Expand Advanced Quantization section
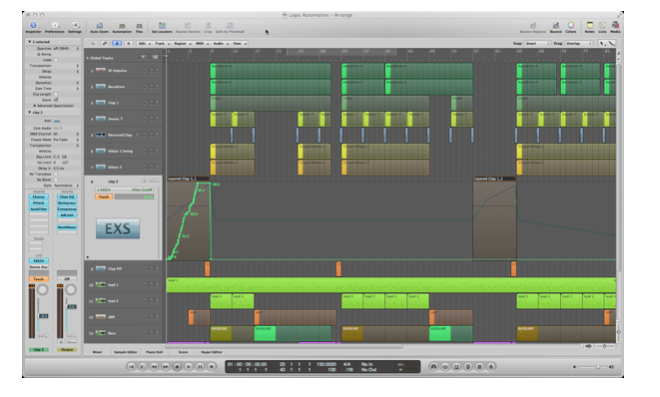This screenshot has width=660, height=397. click(x=35, y=106)
